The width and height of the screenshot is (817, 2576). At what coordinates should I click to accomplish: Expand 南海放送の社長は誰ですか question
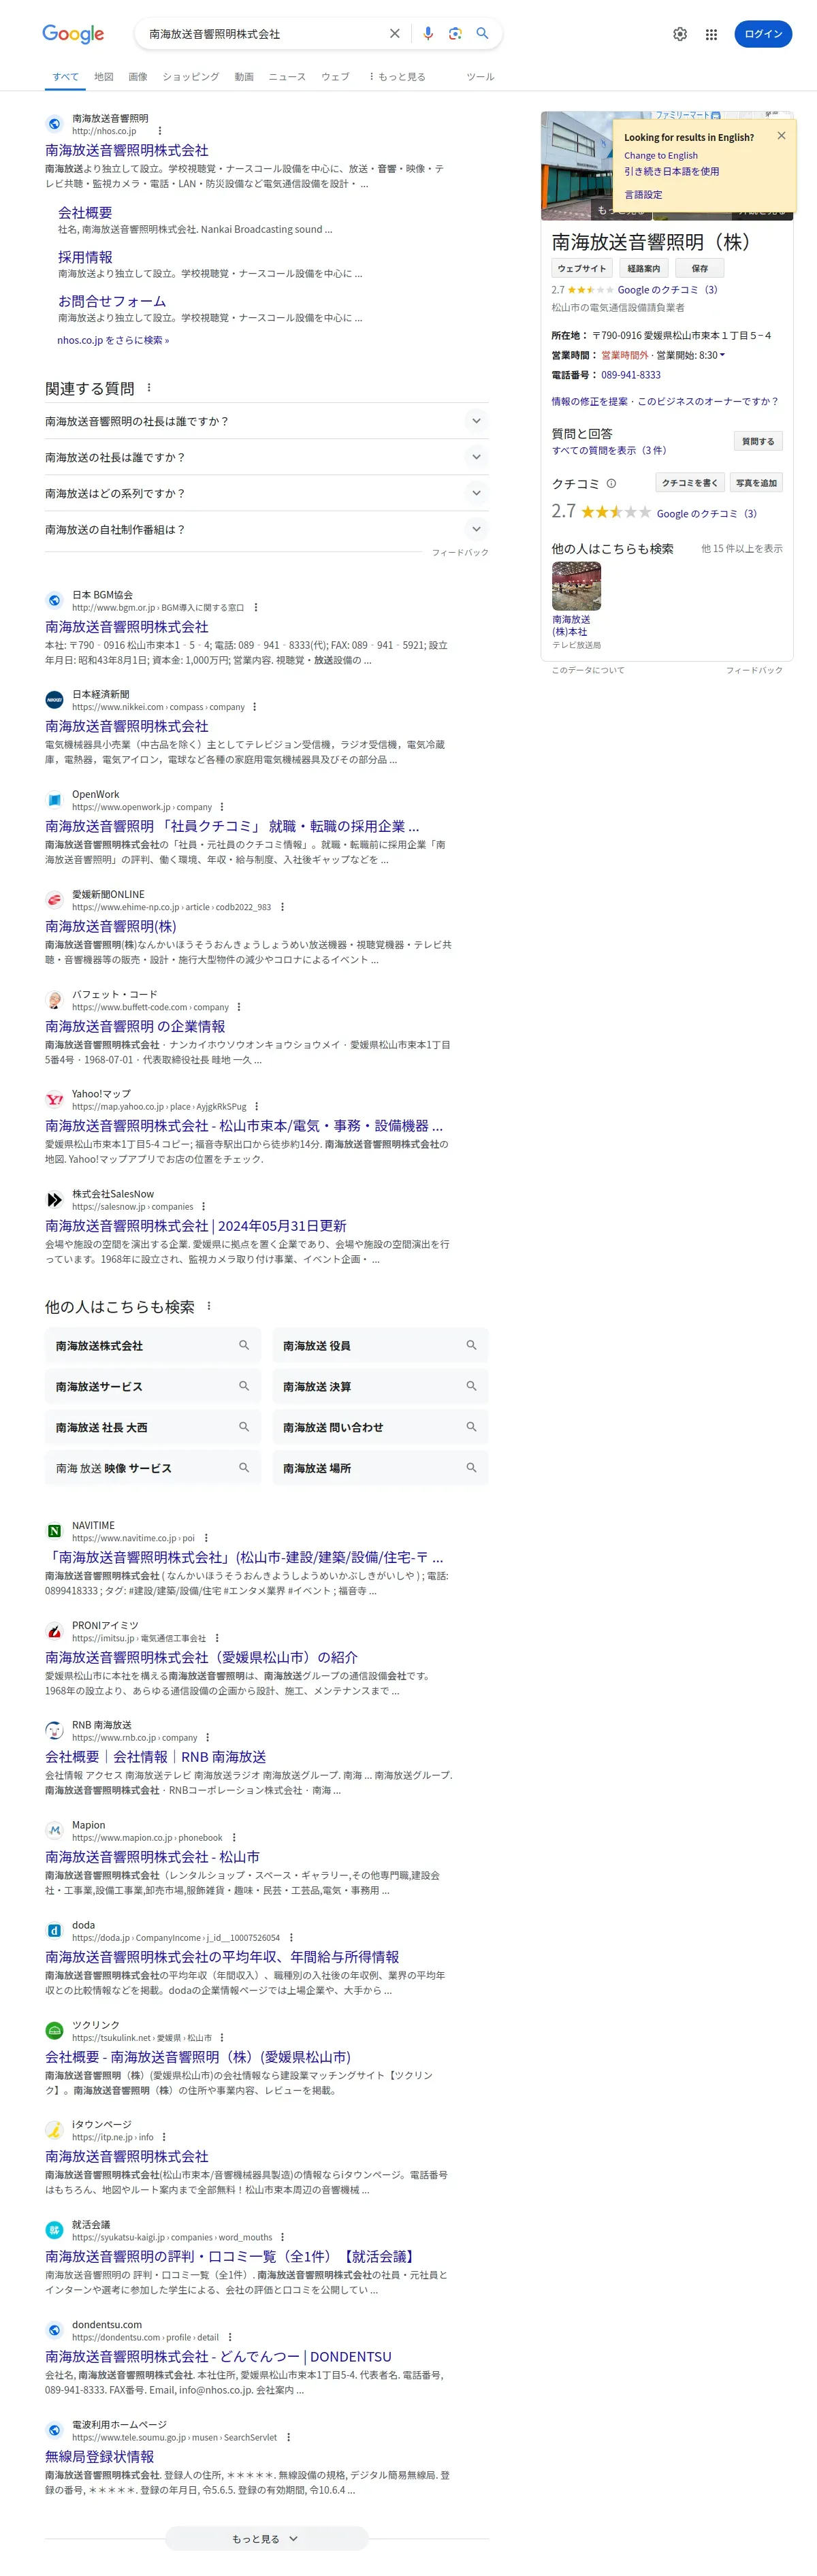pyautogui.click(x=266, y=457)
